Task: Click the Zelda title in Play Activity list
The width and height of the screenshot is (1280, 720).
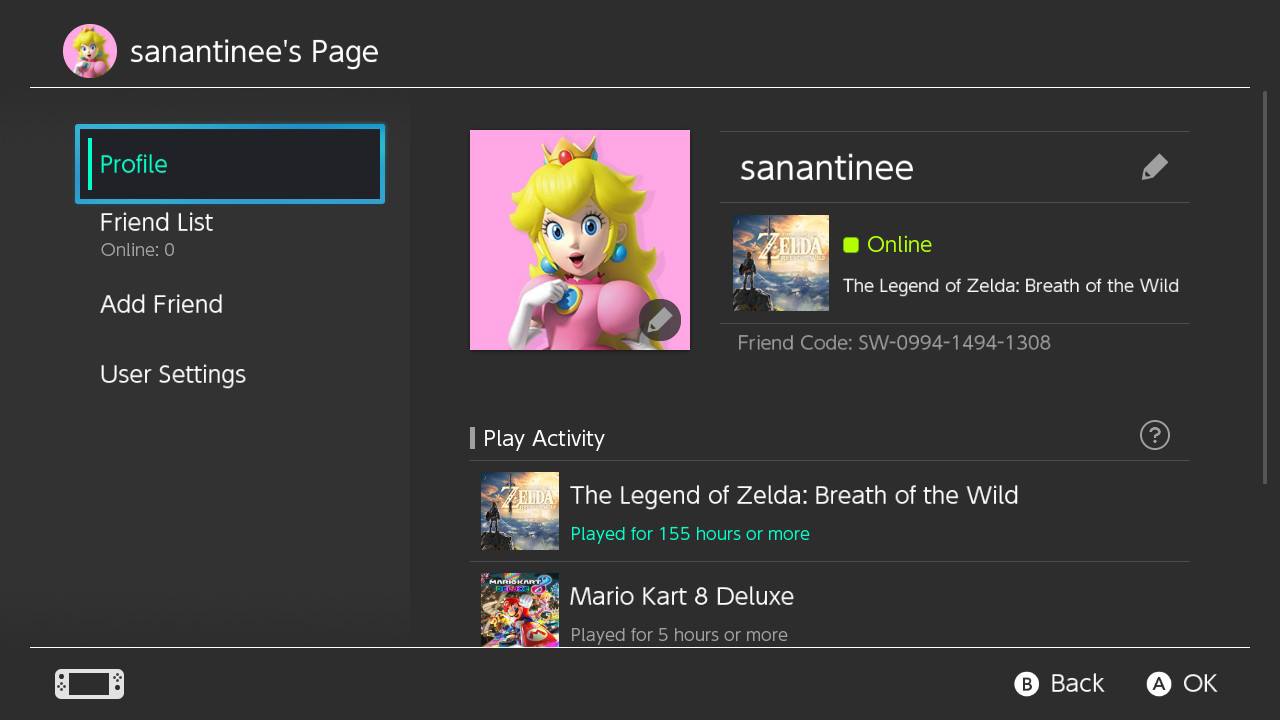Action: pyautogui.click(x=794, y=495)
